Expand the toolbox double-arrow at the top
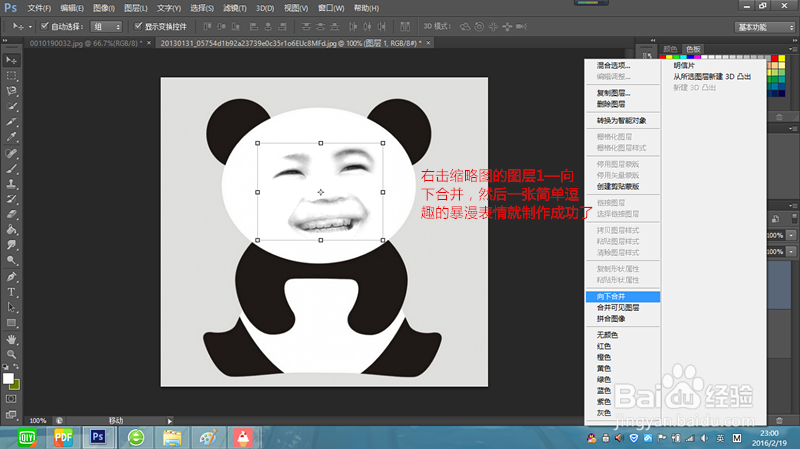This screenshot has height=449, width=800. pos(5,40)
